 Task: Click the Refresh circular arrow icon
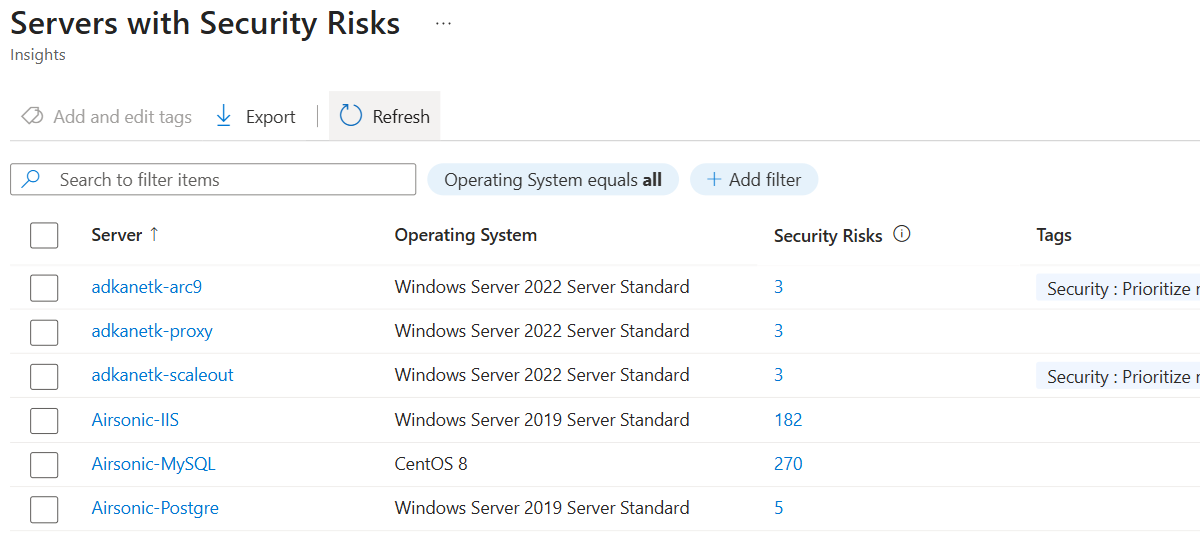351,116
